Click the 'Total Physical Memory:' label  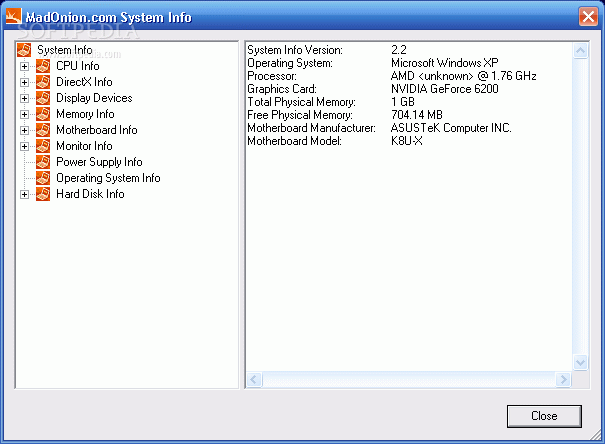coord(301,102)
